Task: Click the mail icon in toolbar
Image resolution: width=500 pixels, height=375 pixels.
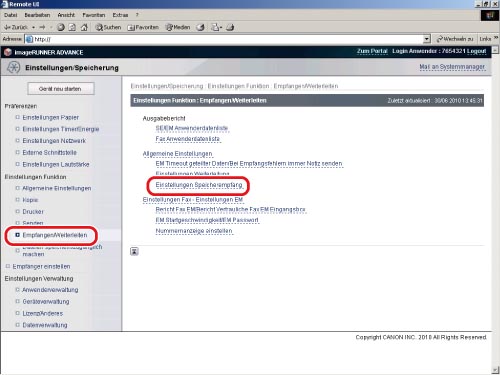Action: (216, 27)
